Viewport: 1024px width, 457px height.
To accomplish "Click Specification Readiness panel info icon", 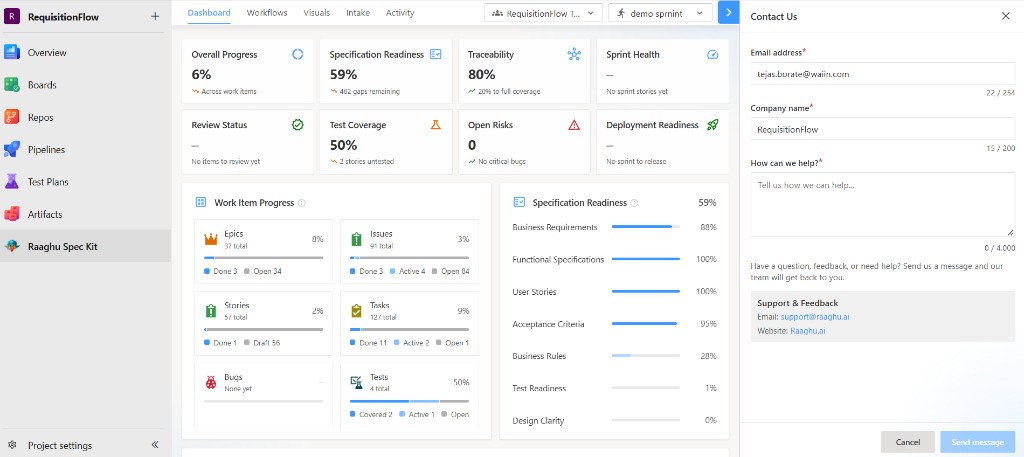I will (634, 203).
